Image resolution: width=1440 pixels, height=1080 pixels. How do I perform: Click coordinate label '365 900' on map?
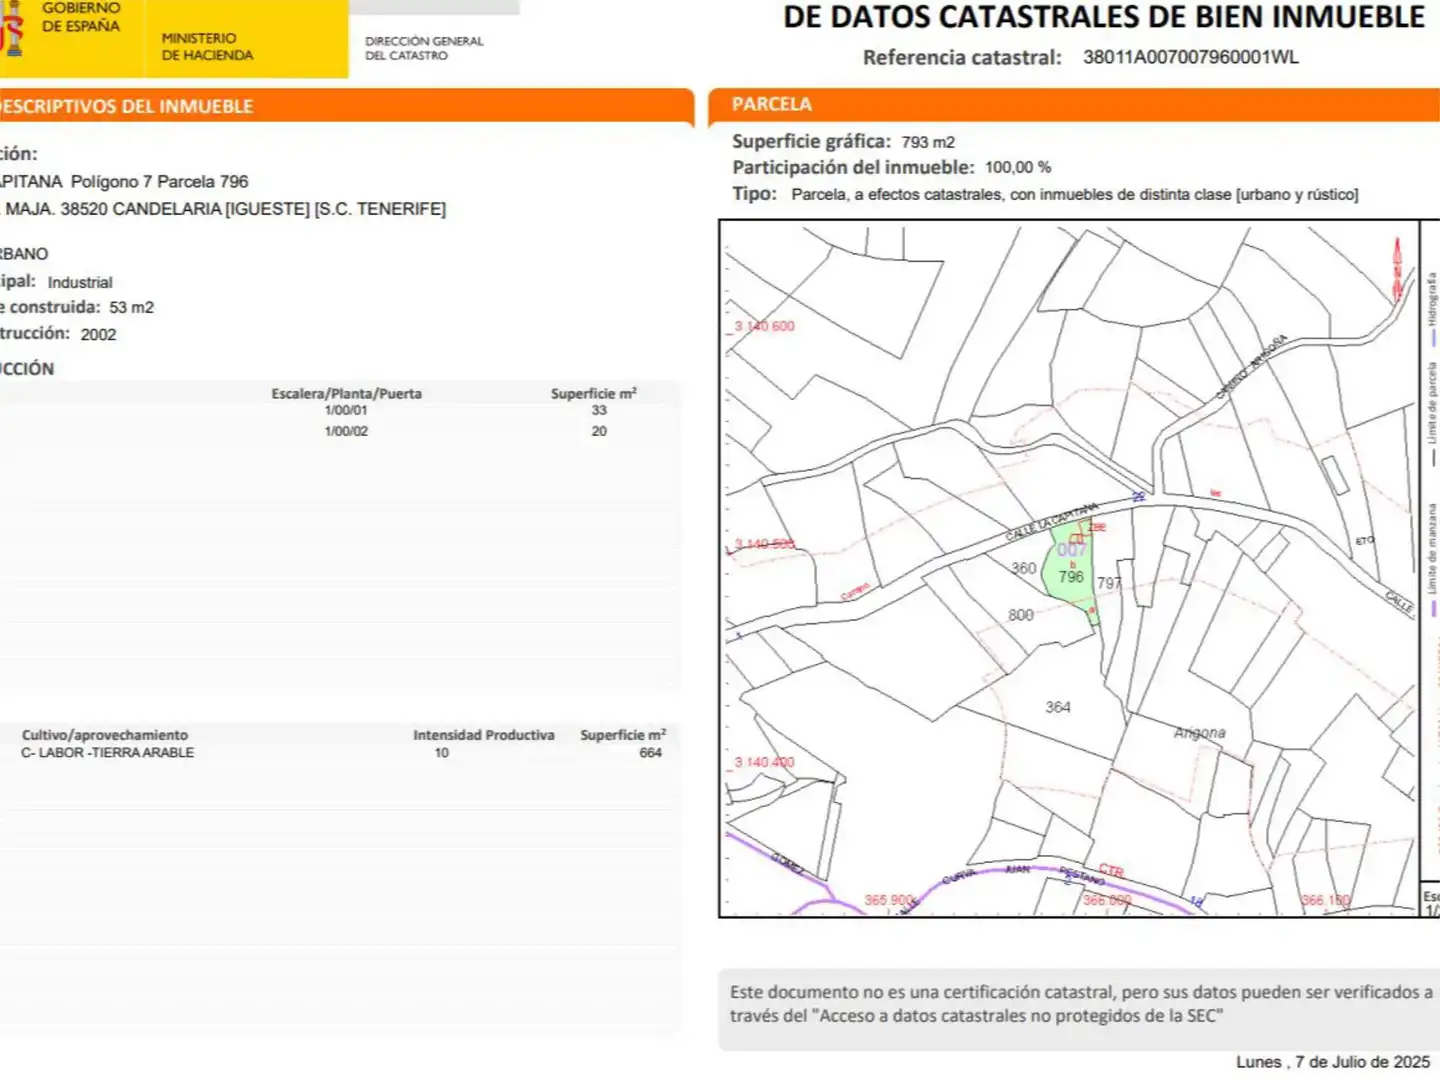(889, 900)
